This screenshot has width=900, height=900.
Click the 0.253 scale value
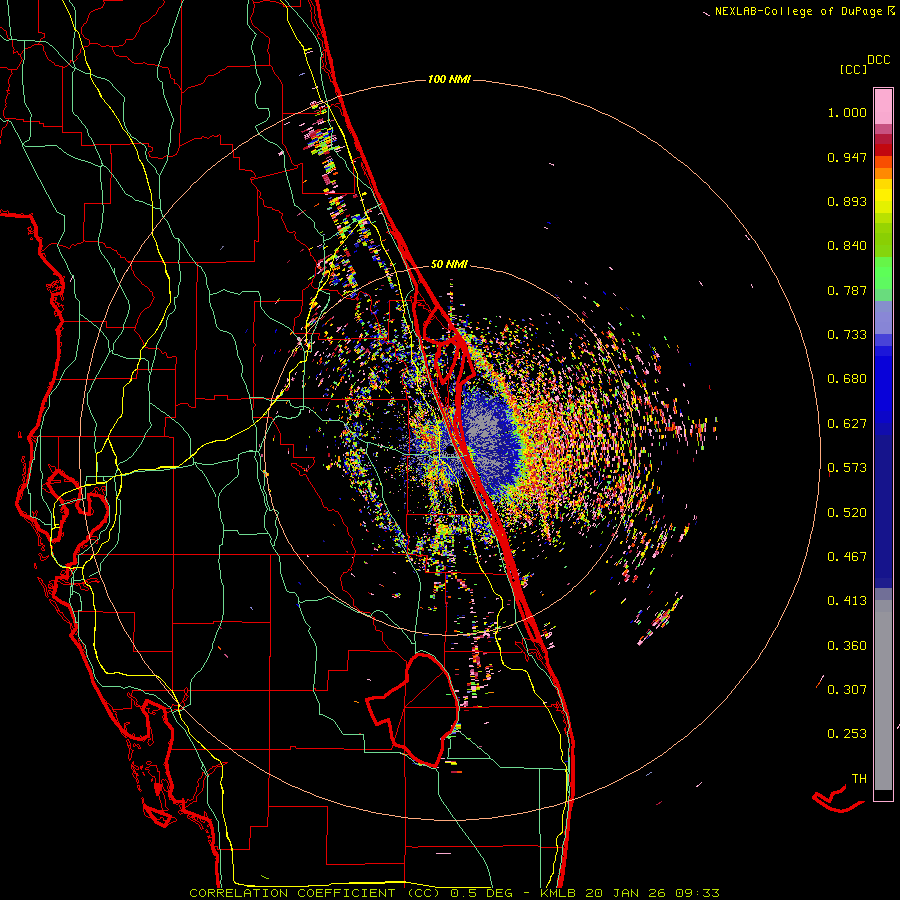[x=847, y=734]
